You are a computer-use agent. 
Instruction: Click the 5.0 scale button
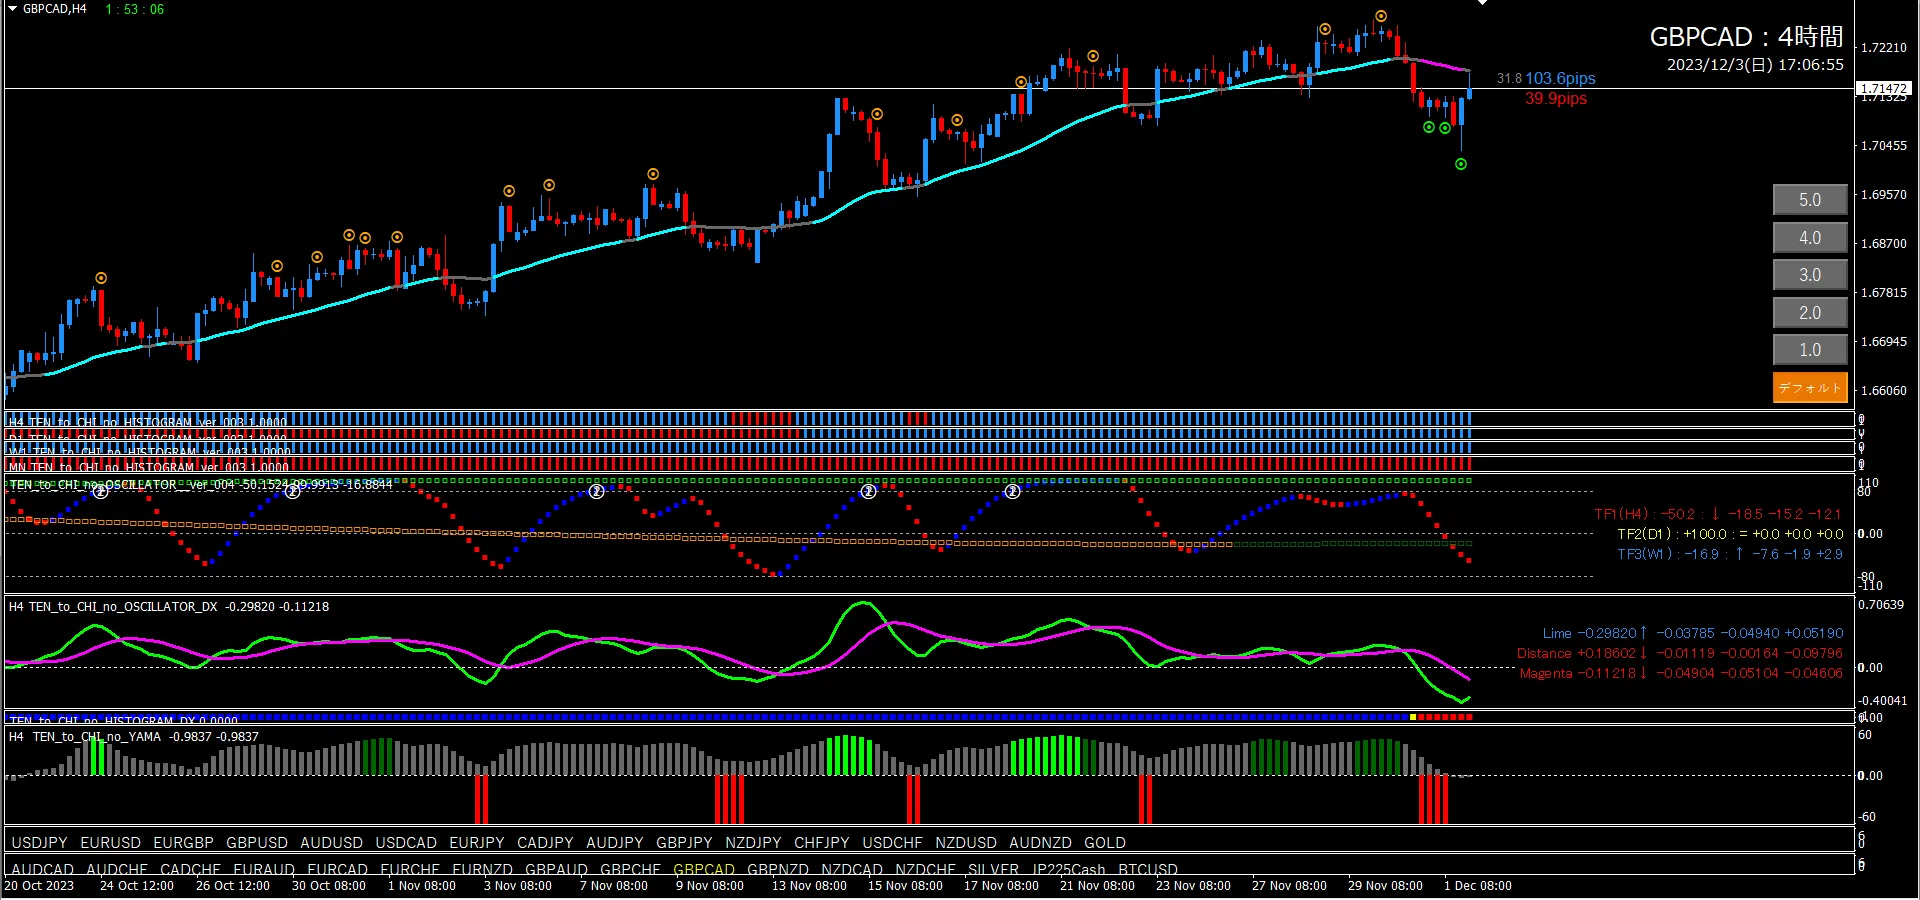click(1810, 200)
